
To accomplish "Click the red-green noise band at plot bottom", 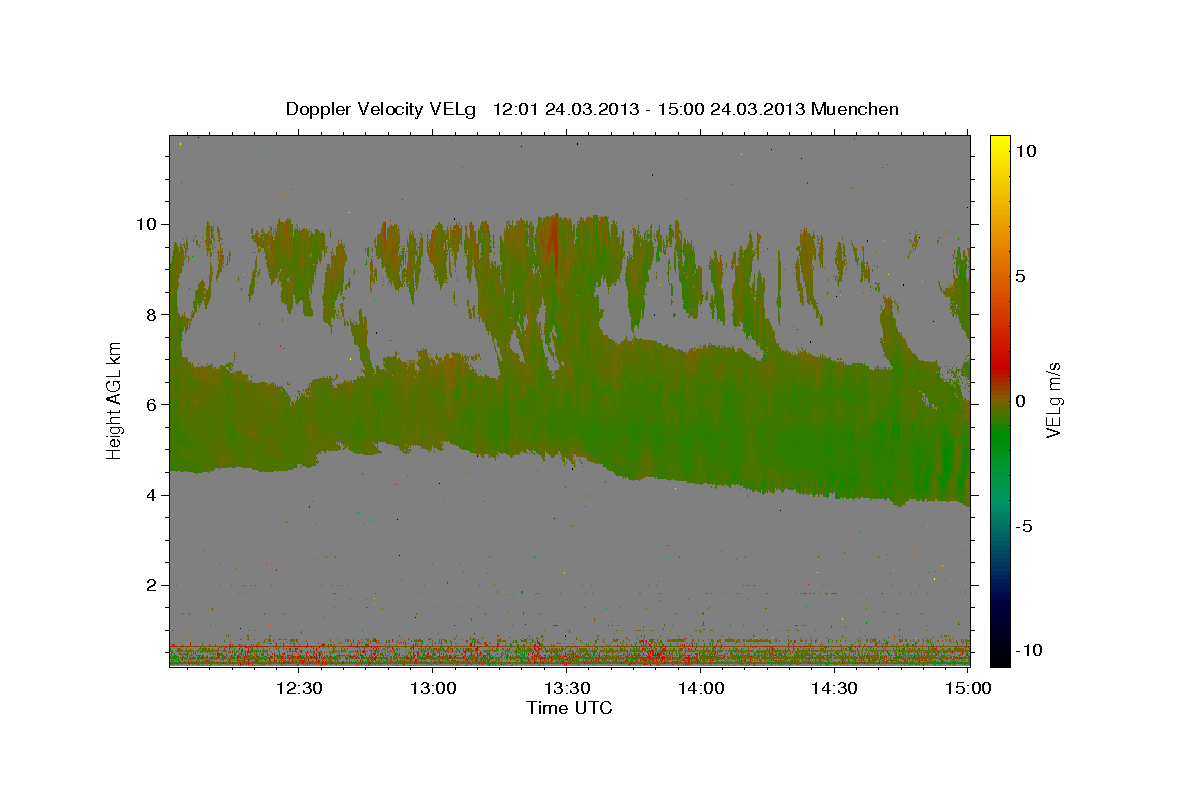I will (569, 654).
